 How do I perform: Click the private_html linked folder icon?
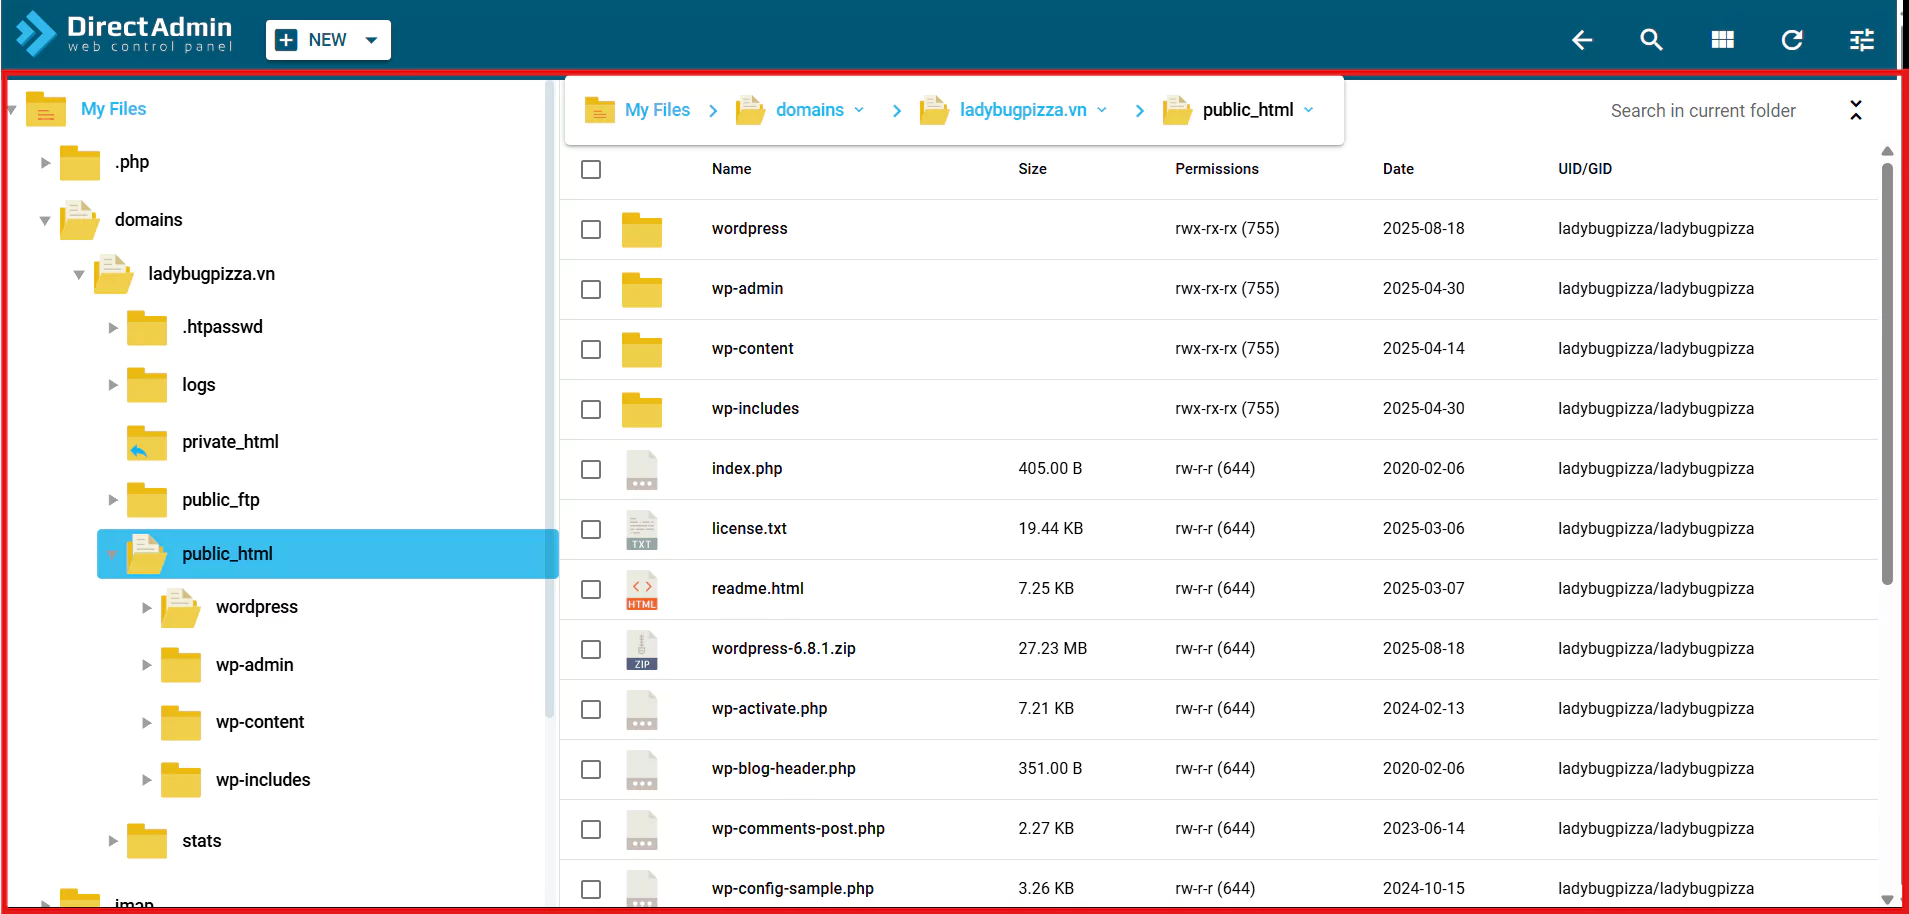(x=147, y=442)
